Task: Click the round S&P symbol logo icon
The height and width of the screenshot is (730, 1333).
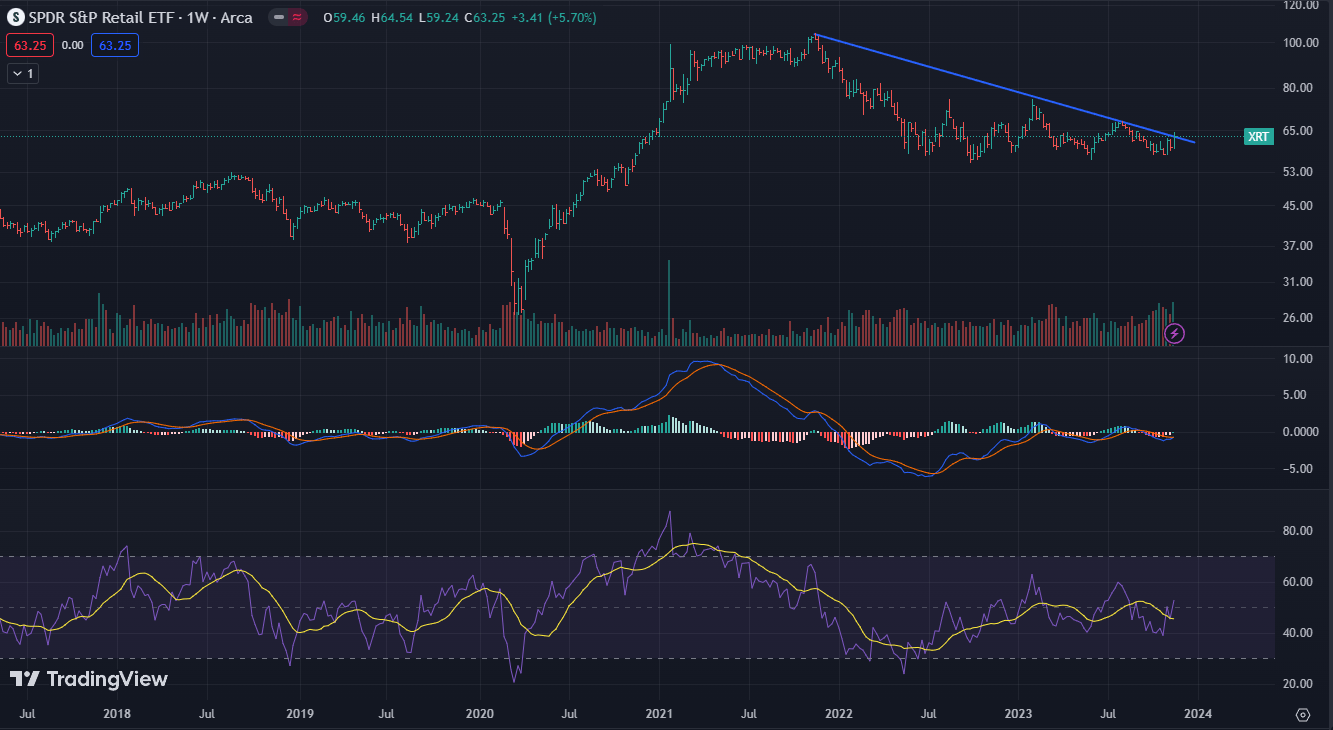Action: coord(15,17)
